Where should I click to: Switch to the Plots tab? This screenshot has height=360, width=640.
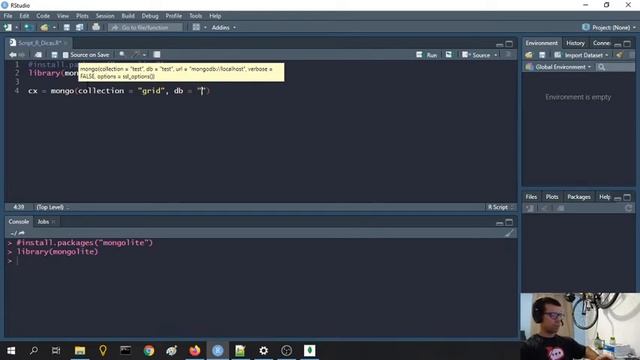pyautogui.click(x=552, y=197)
